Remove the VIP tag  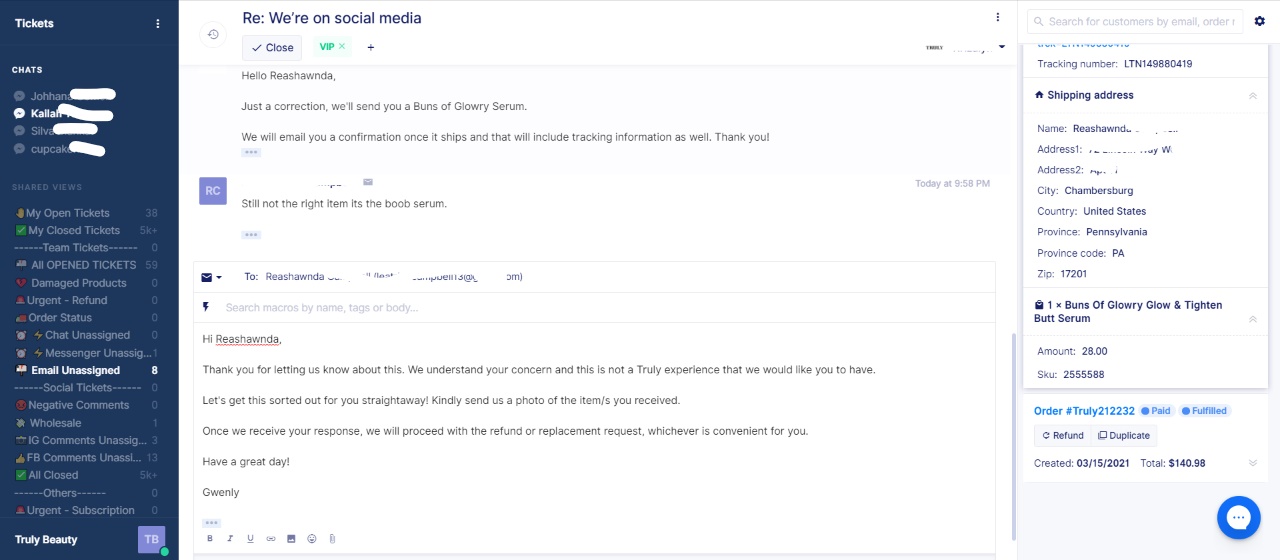pos(342,46)
